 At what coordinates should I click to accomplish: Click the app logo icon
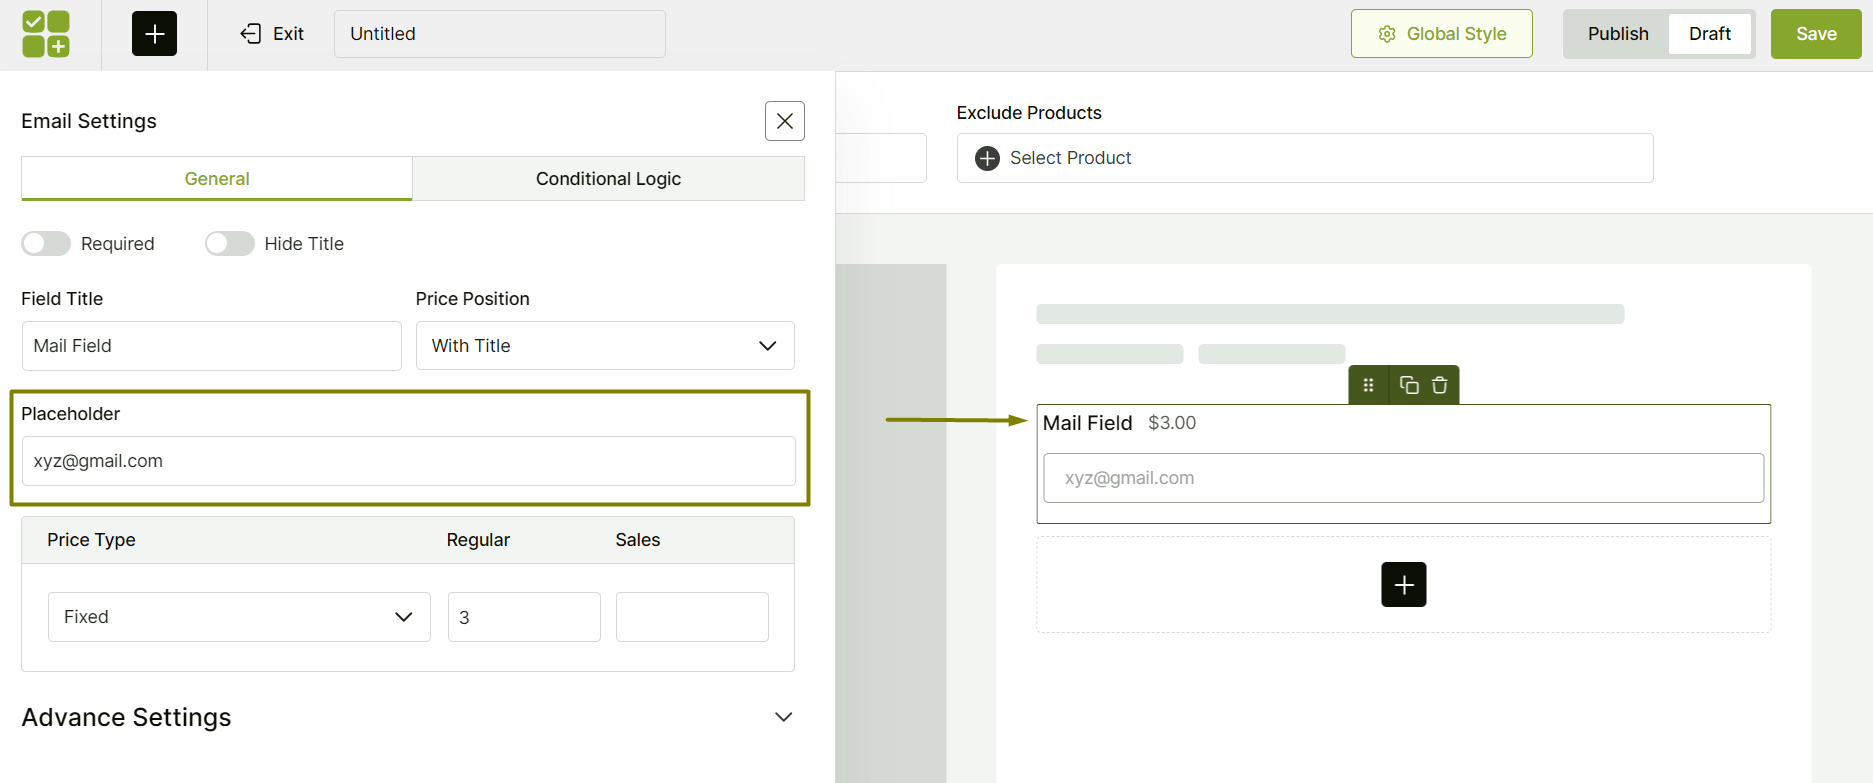click(46, 34)
